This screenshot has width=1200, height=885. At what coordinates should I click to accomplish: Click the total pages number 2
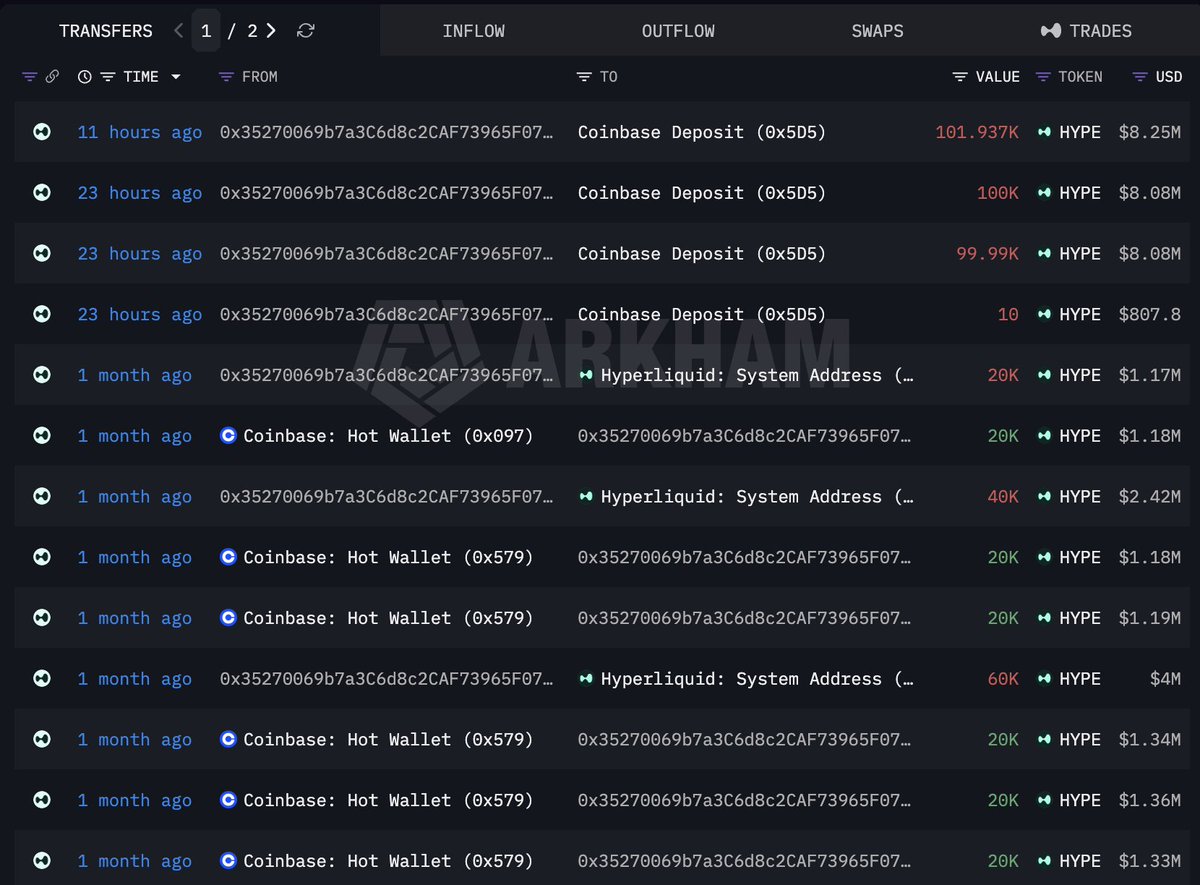click(x=252, y=31)
